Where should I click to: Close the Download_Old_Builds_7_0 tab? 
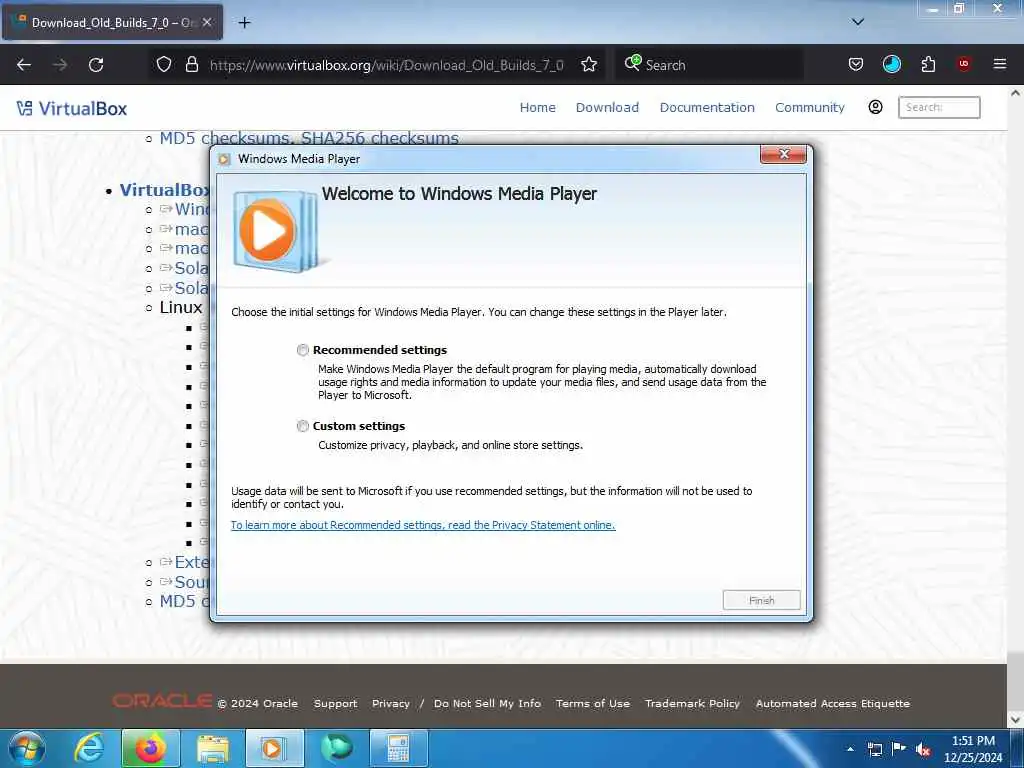[207, 22]
